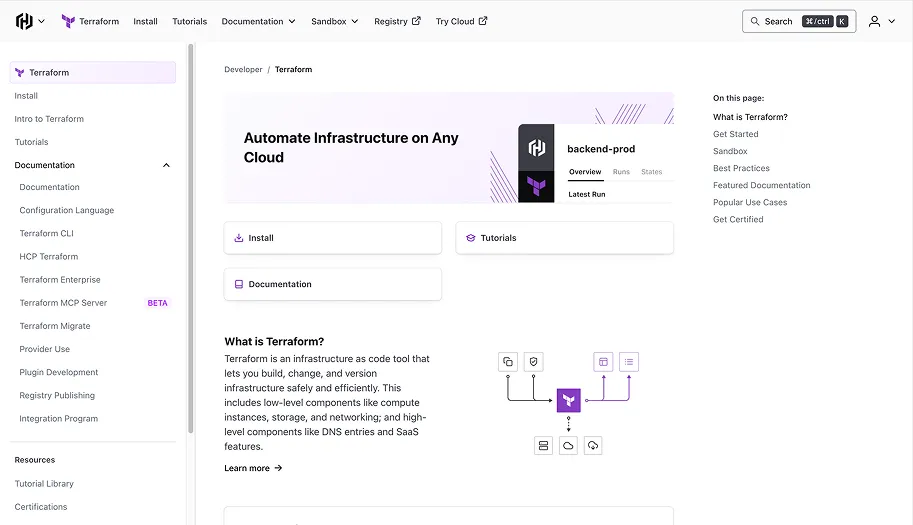Jump to Best Practices section link
The image size is (913, 525).
[x=741, y=168]
